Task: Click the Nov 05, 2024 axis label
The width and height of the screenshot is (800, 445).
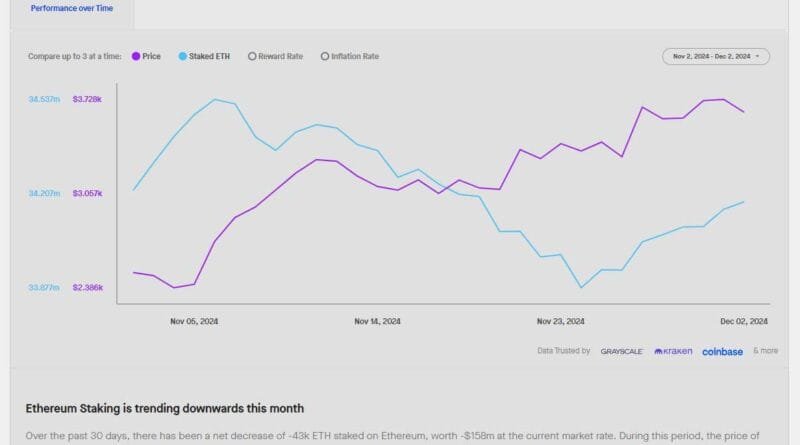Action: pos(194,321)
